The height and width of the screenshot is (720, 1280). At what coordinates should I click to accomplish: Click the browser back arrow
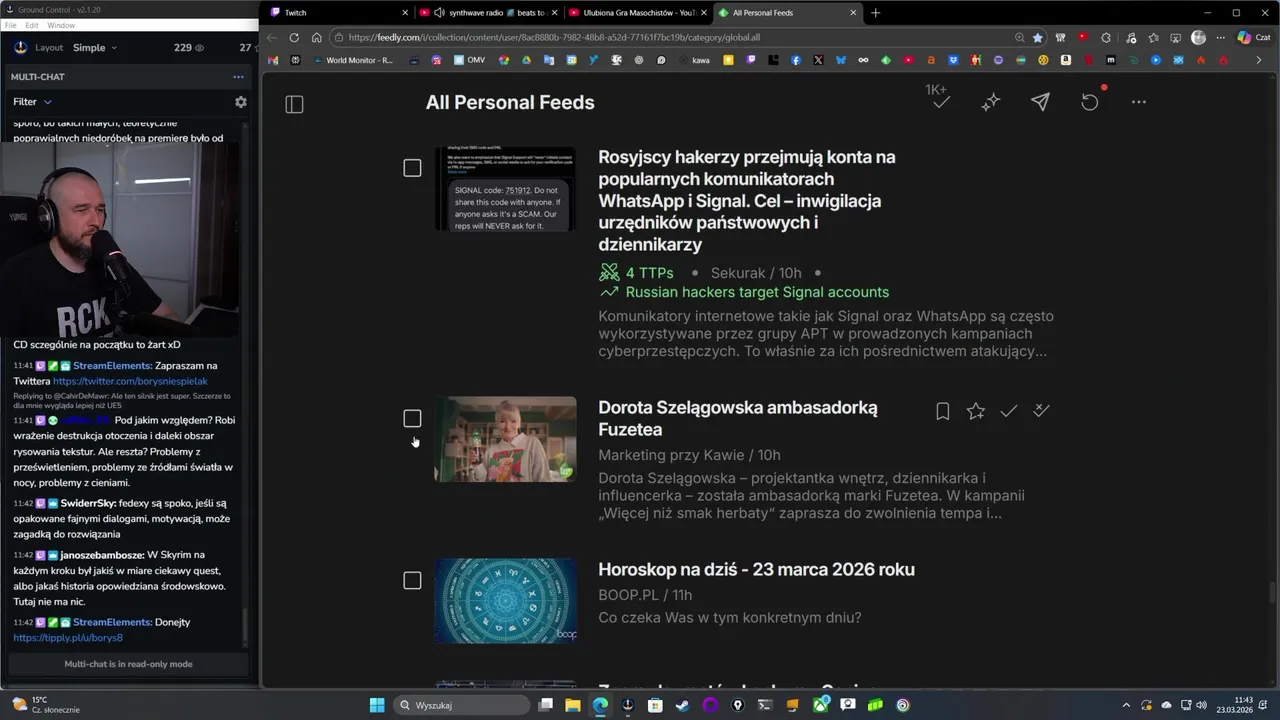(x=272, y=38)
